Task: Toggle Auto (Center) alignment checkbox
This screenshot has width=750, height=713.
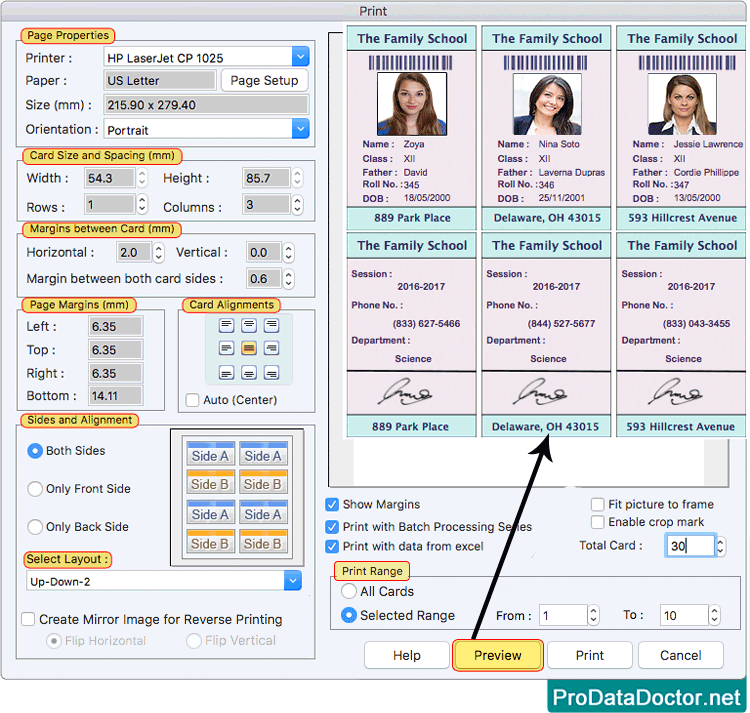Action: pyautogui.click(x=192, y=400)
